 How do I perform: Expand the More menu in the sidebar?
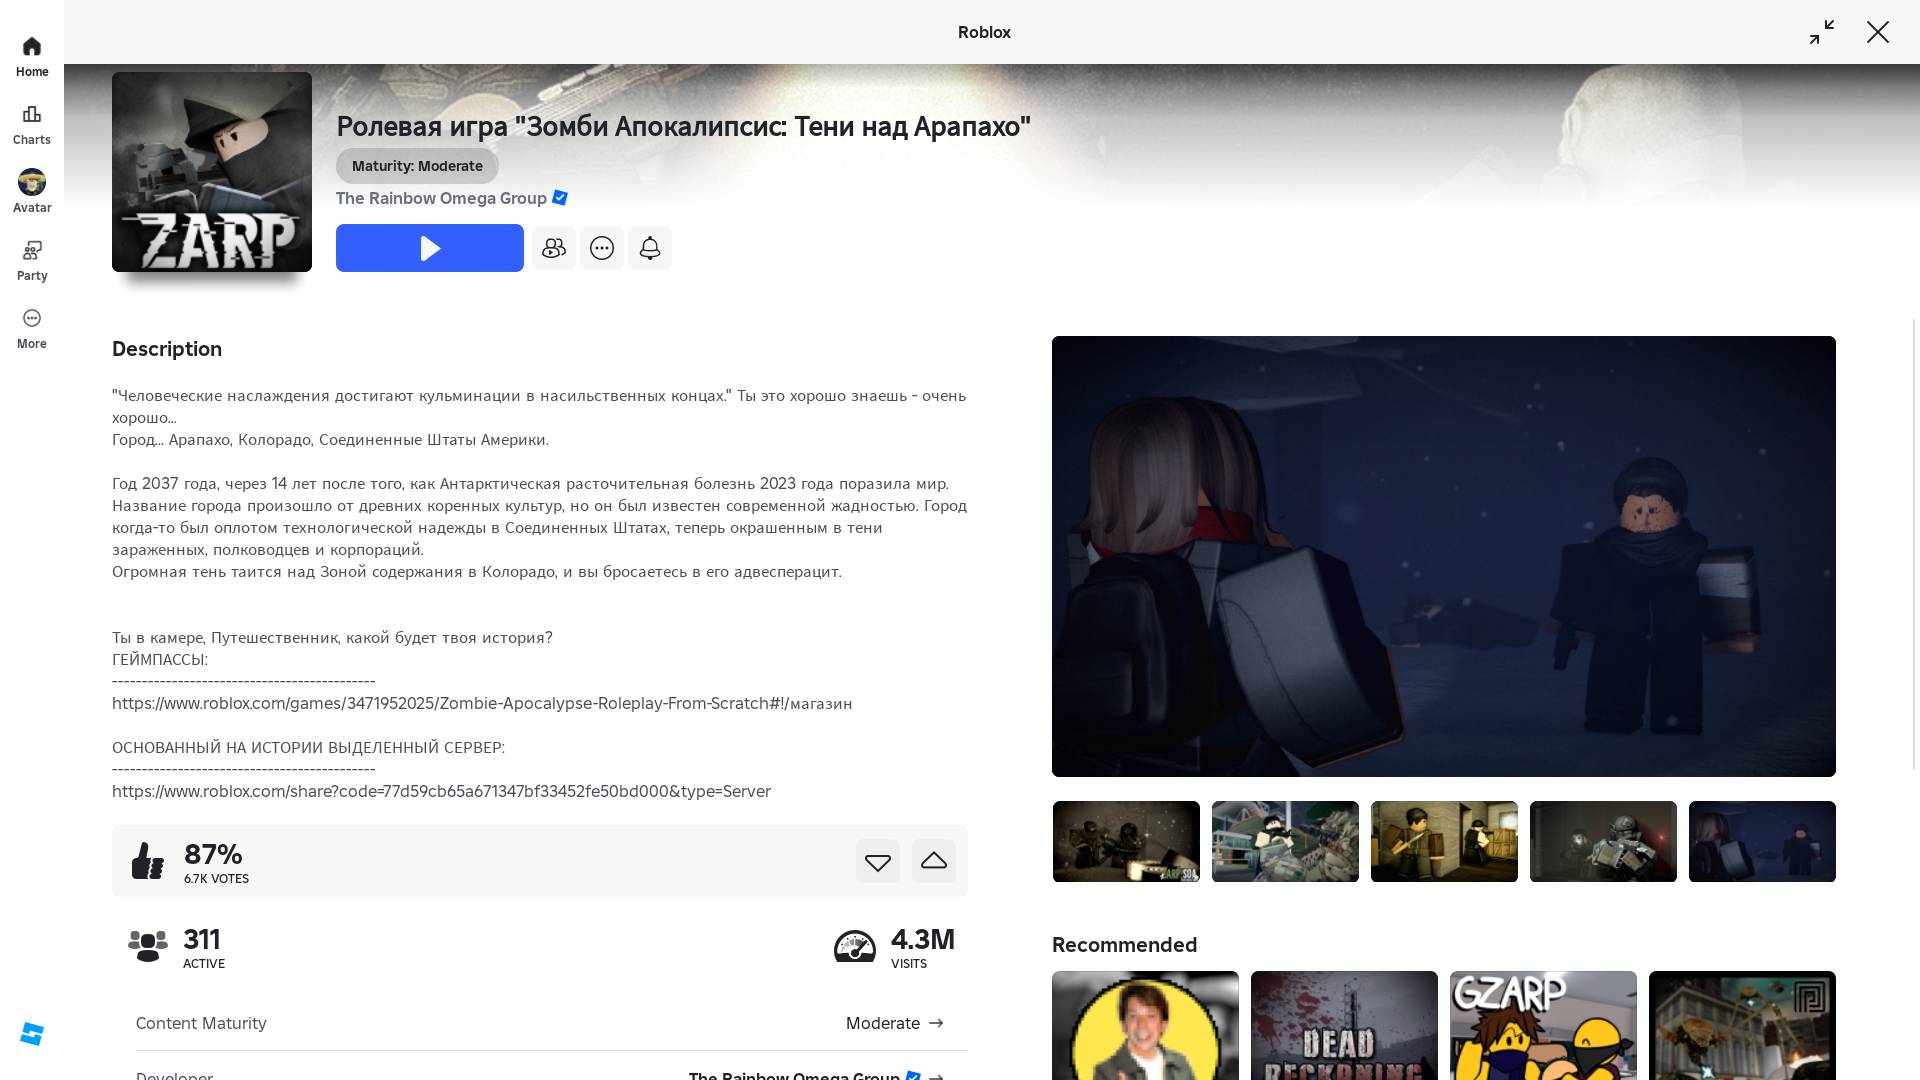pos(32,328)
